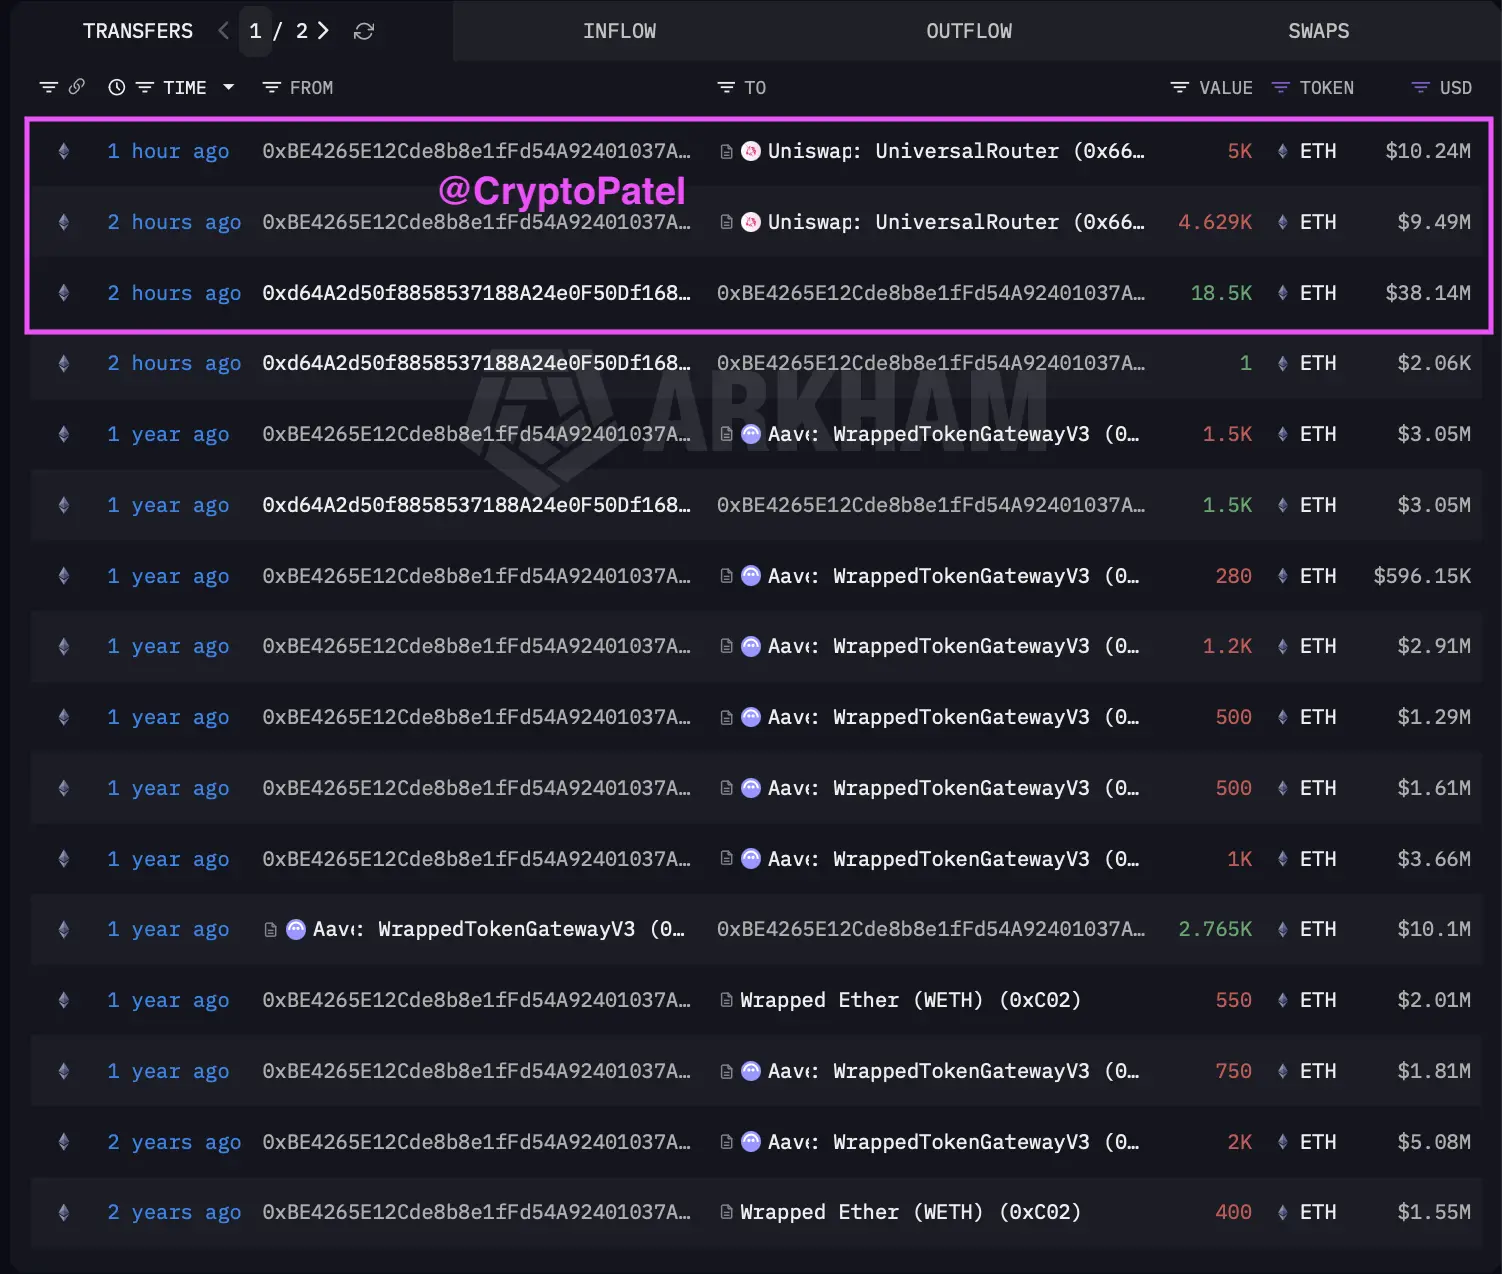
Task: Click Uniswap UniversalRouter in the 4.629K ETH row
Action: (x=956, y=222)
